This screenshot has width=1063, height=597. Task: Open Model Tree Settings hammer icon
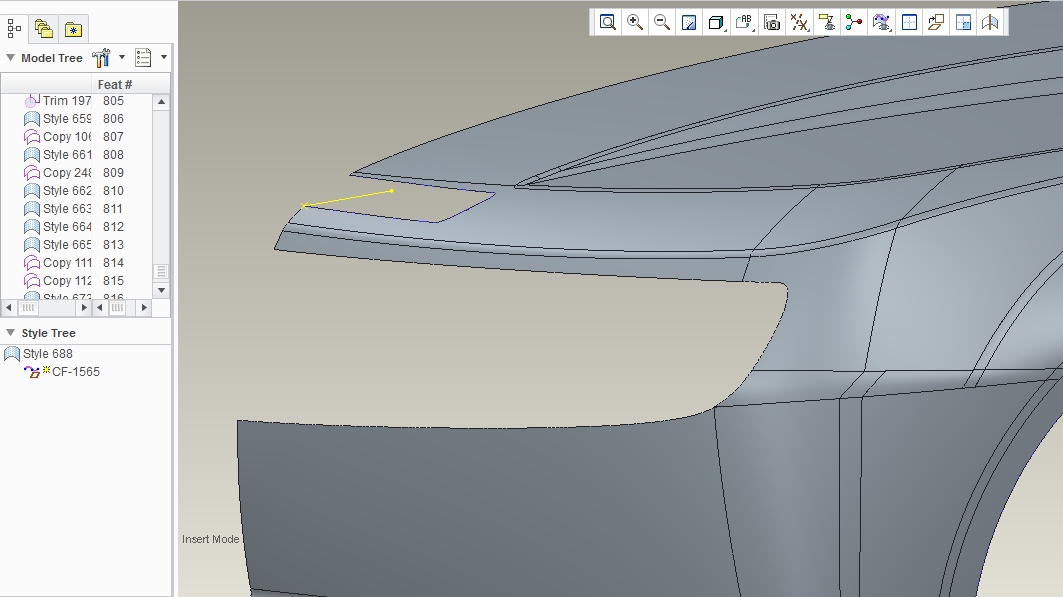coord(101,58)
